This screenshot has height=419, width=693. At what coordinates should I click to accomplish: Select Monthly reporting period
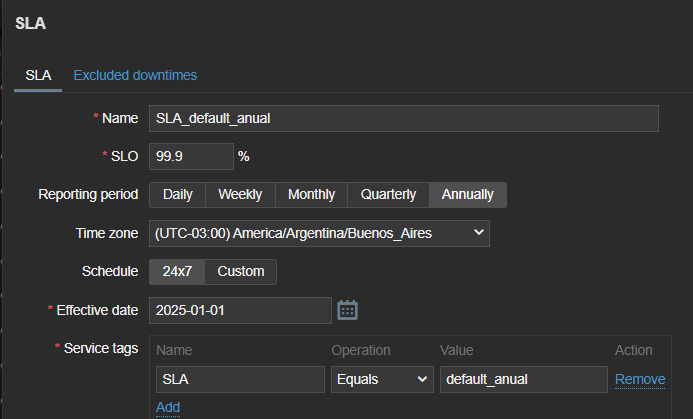(311, 194)
